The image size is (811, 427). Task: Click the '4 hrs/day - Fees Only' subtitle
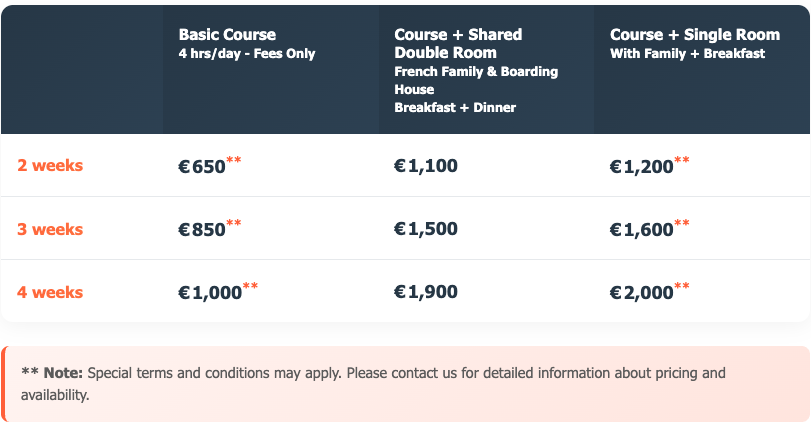coord(247,54)
